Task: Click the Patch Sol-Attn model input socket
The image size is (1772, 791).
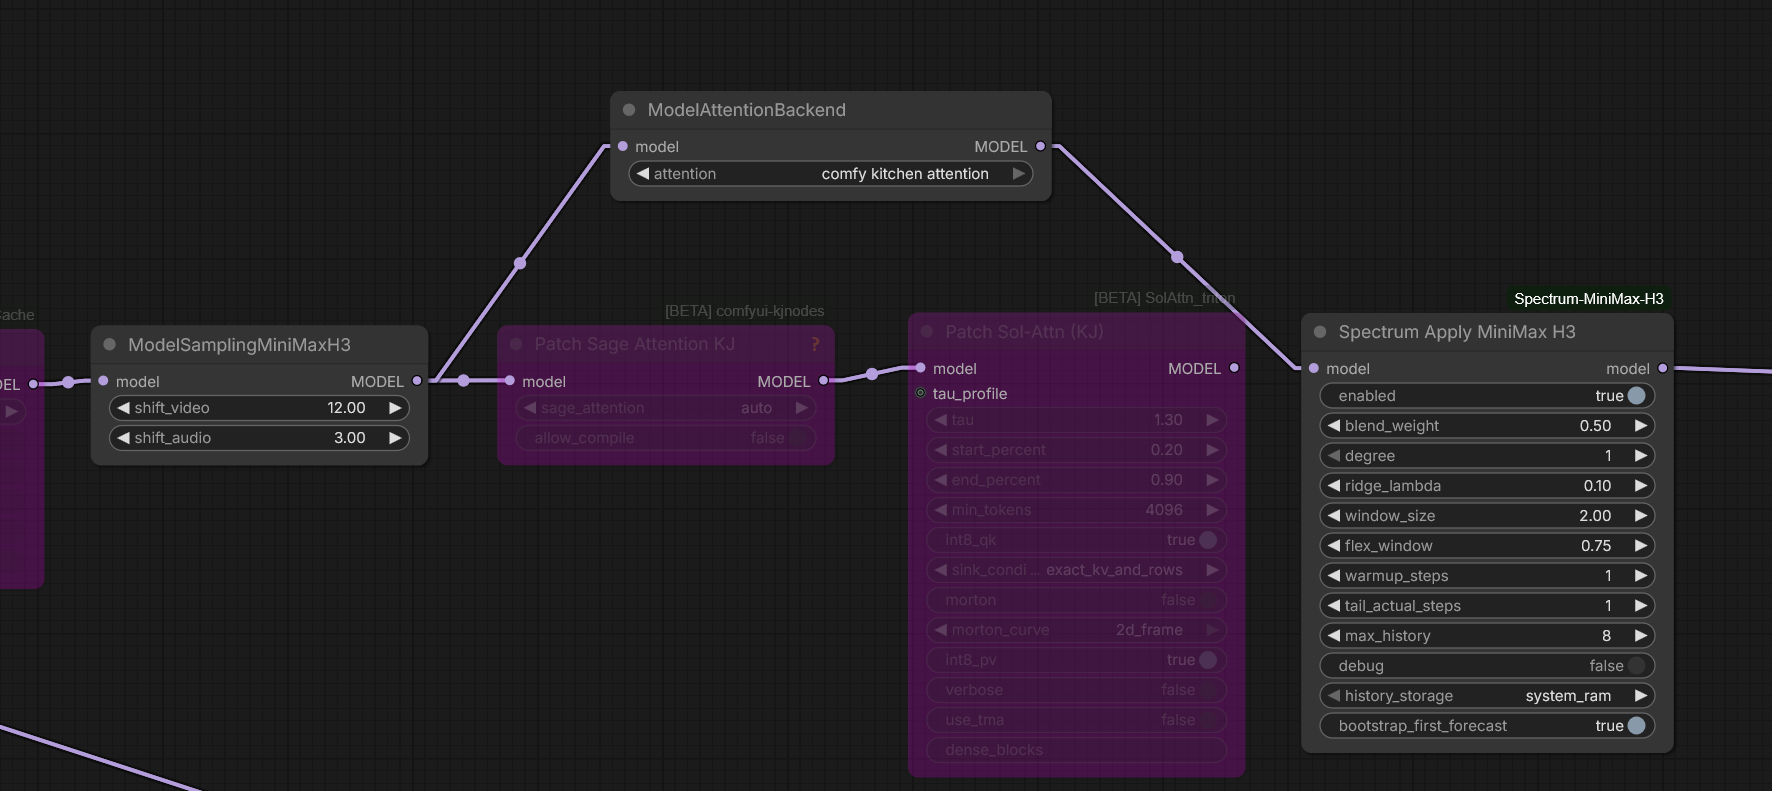Action: 920,368
